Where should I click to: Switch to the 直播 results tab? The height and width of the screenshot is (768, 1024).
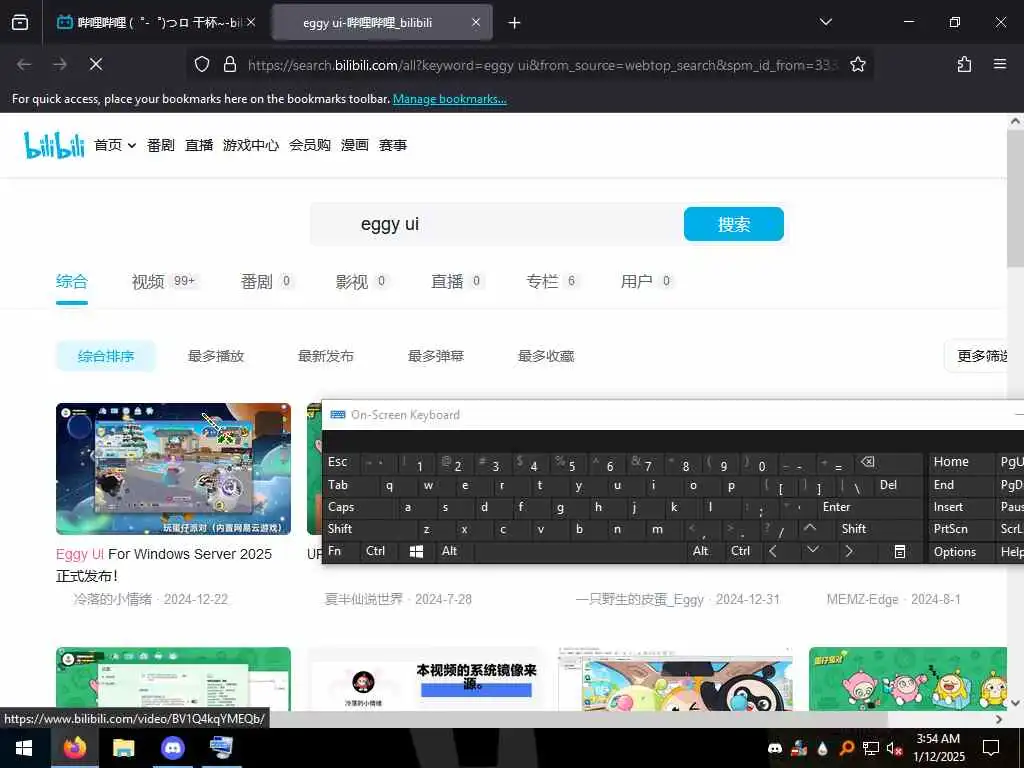click(x=456, y=281)
